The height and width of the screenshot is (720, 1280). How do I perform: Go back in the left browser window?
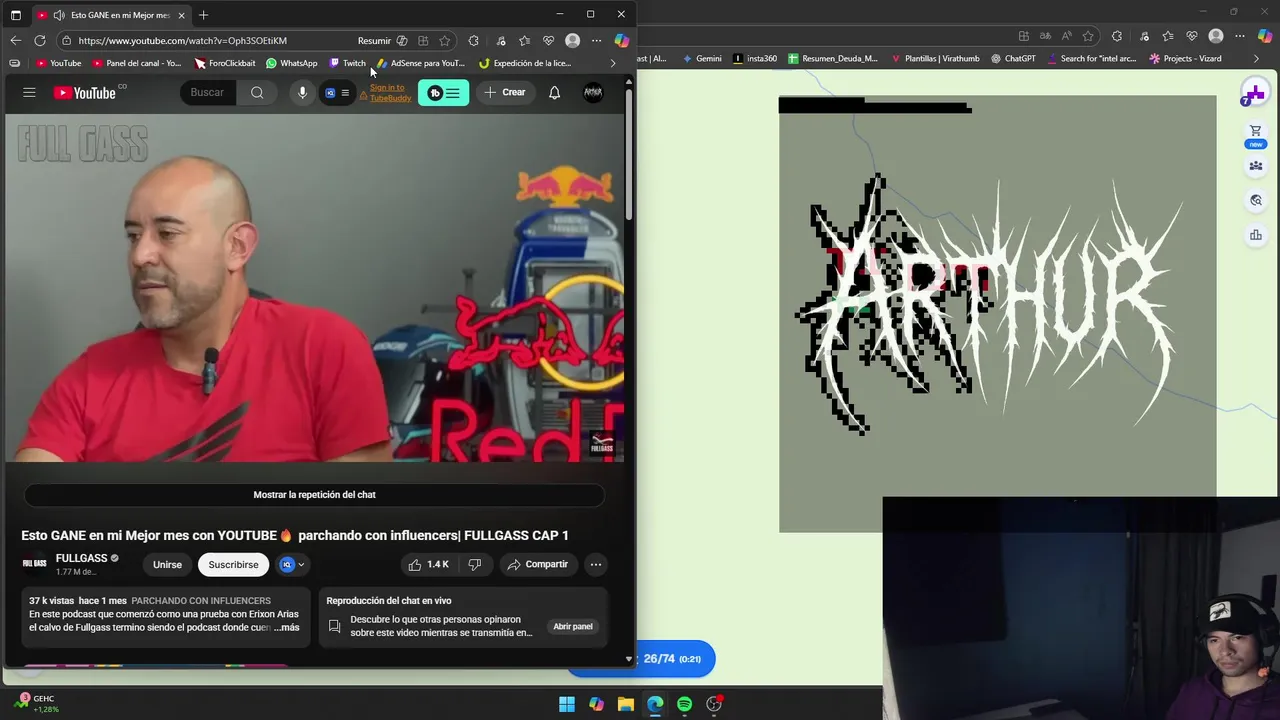[15, 40]
